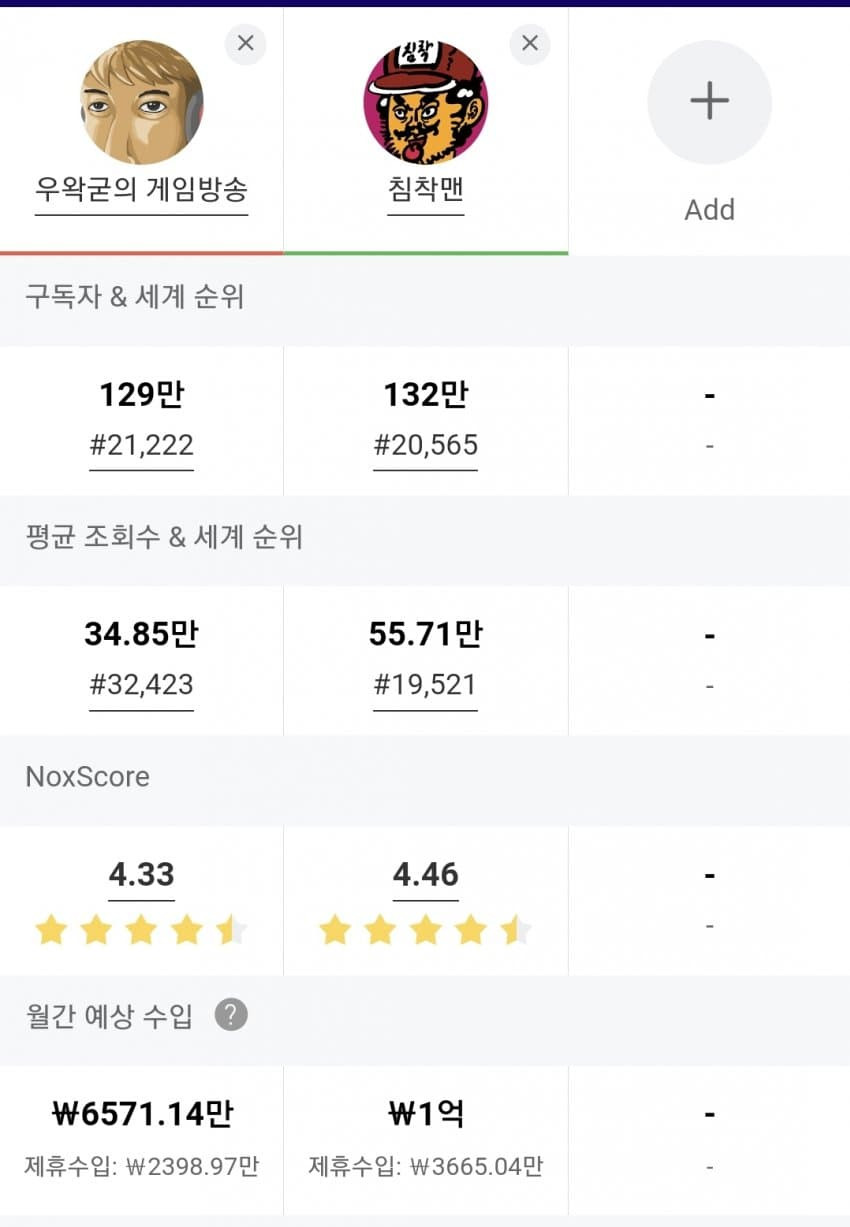Click the Add label
This screenshot has height=1227, width=850.
point(709,210)
